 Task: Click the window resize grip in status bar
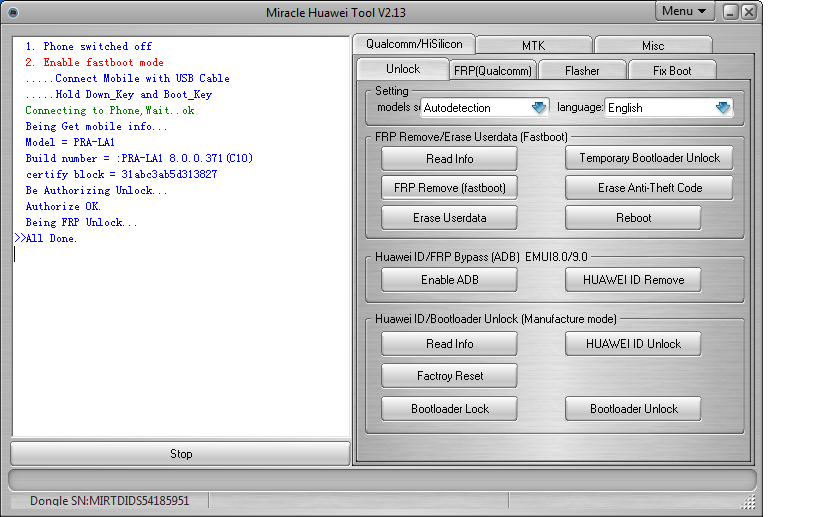coord(748,502)
